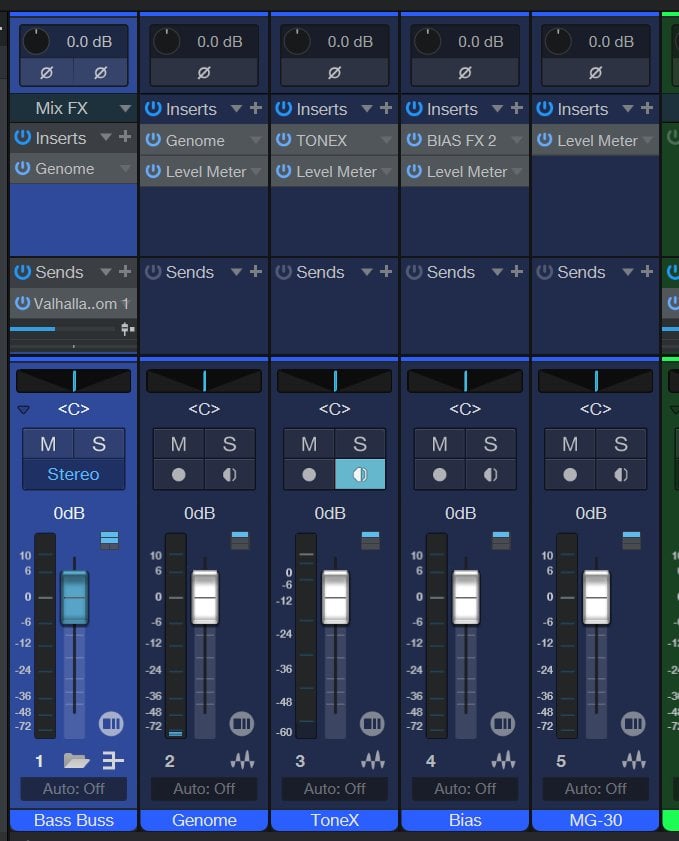The height and width of the screenshot is (841, 679).
Task: Open channel editor on Bias channel
Action: pos(503,724)
